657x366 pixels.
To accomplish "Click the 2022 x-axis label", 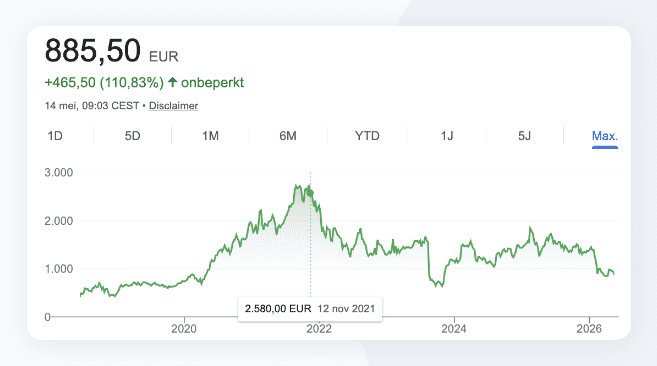I will (319, 329).
